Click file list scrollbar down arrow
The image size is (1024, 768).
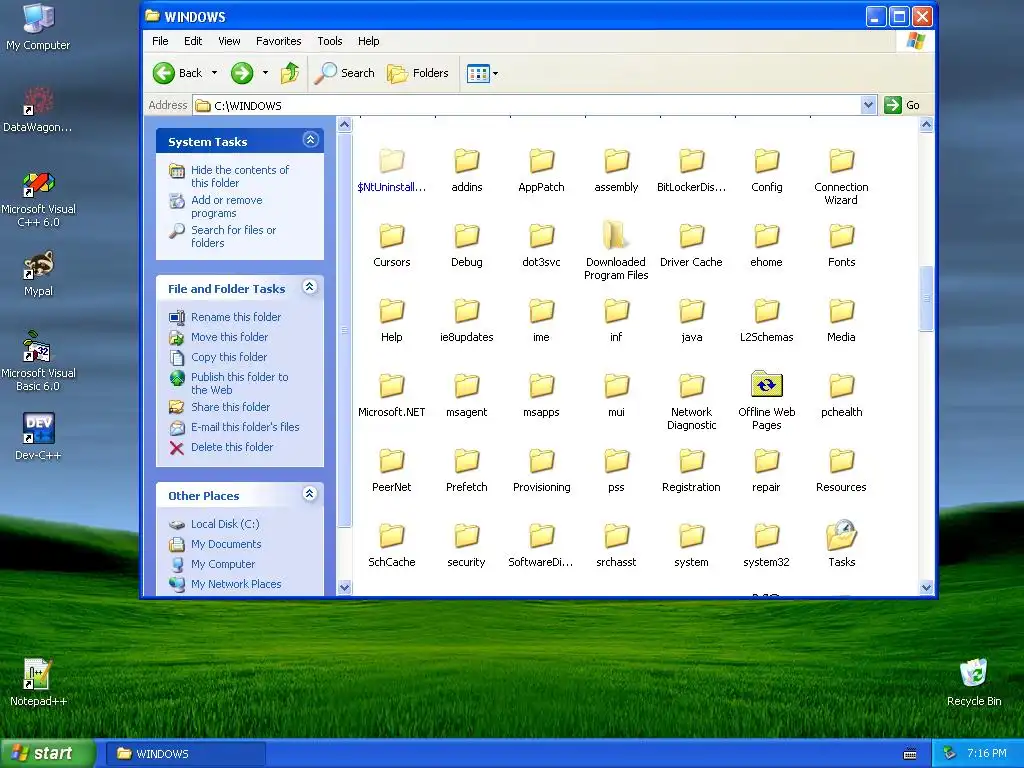pos(926,587)
